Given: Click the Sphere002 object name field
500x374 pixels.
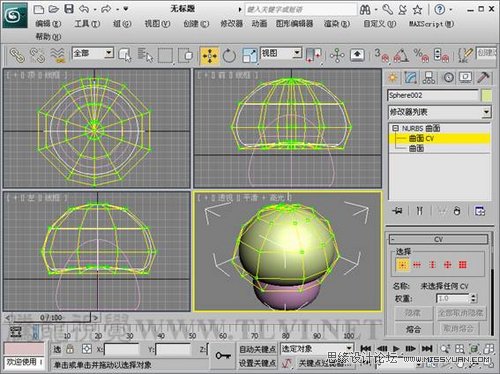Looking at the screenshot, I should [433, 95].
